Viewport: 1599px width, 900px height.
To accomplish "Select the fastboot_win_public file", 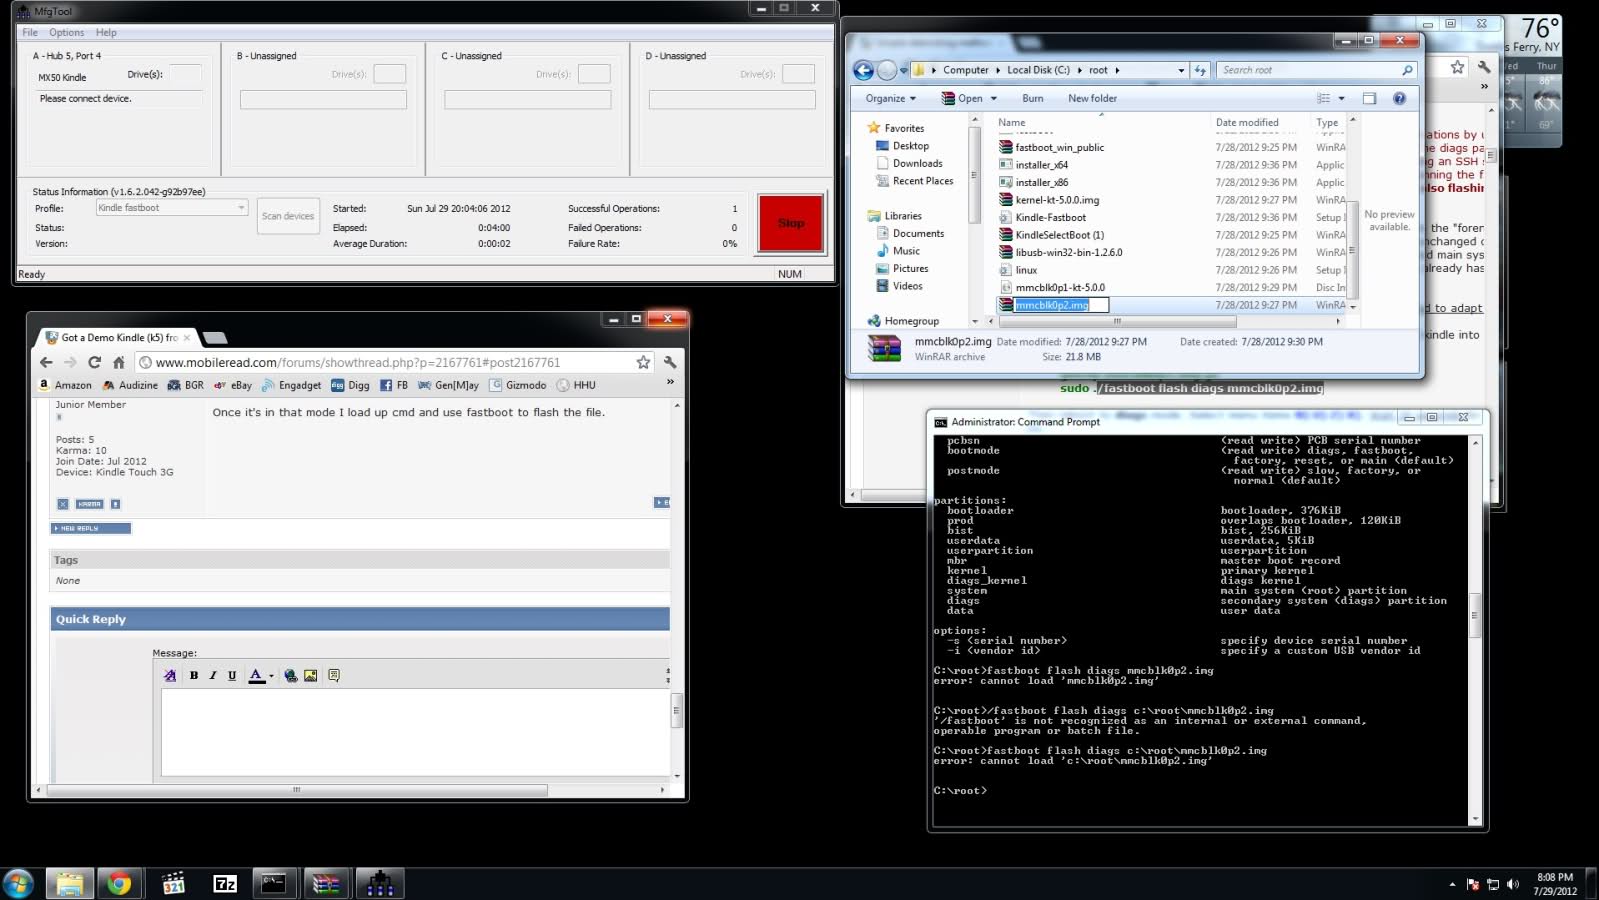I will click(1059, 147).
